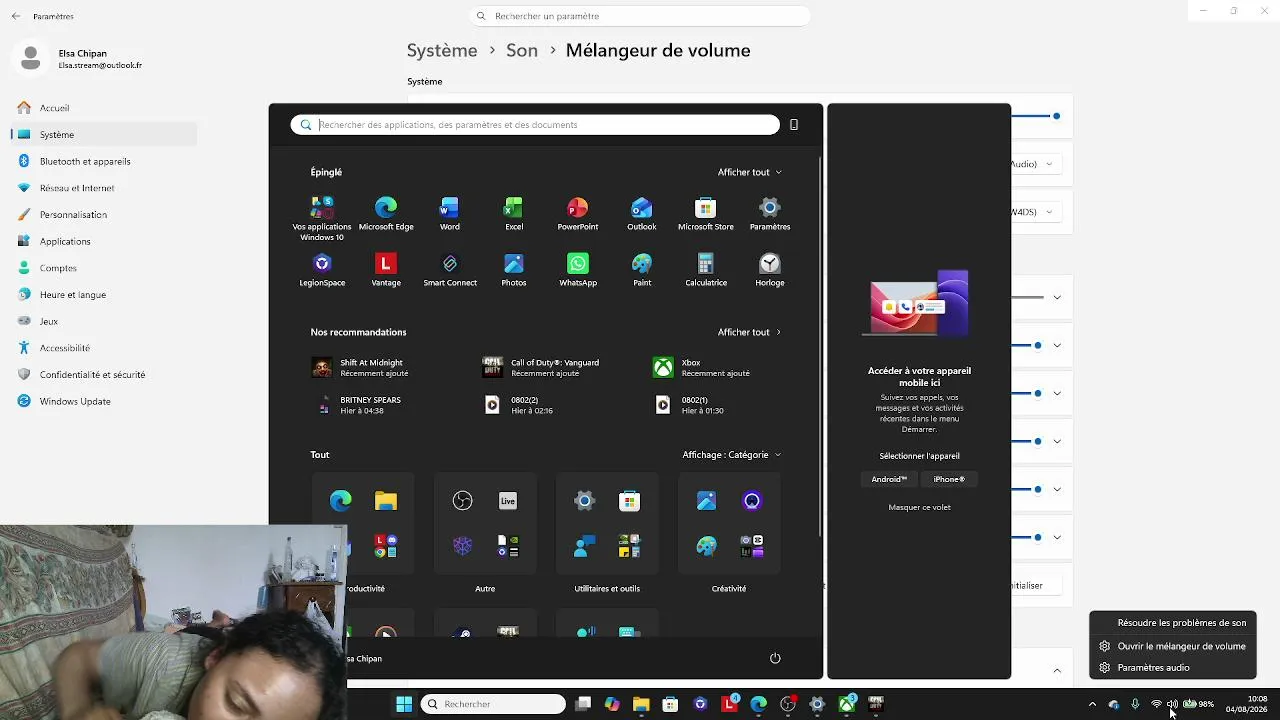Viewport: 1280px width, 720px height.
Task: Show all recommendations with Afficher tout
Action: pyautogui.click(x=749, y=332)
